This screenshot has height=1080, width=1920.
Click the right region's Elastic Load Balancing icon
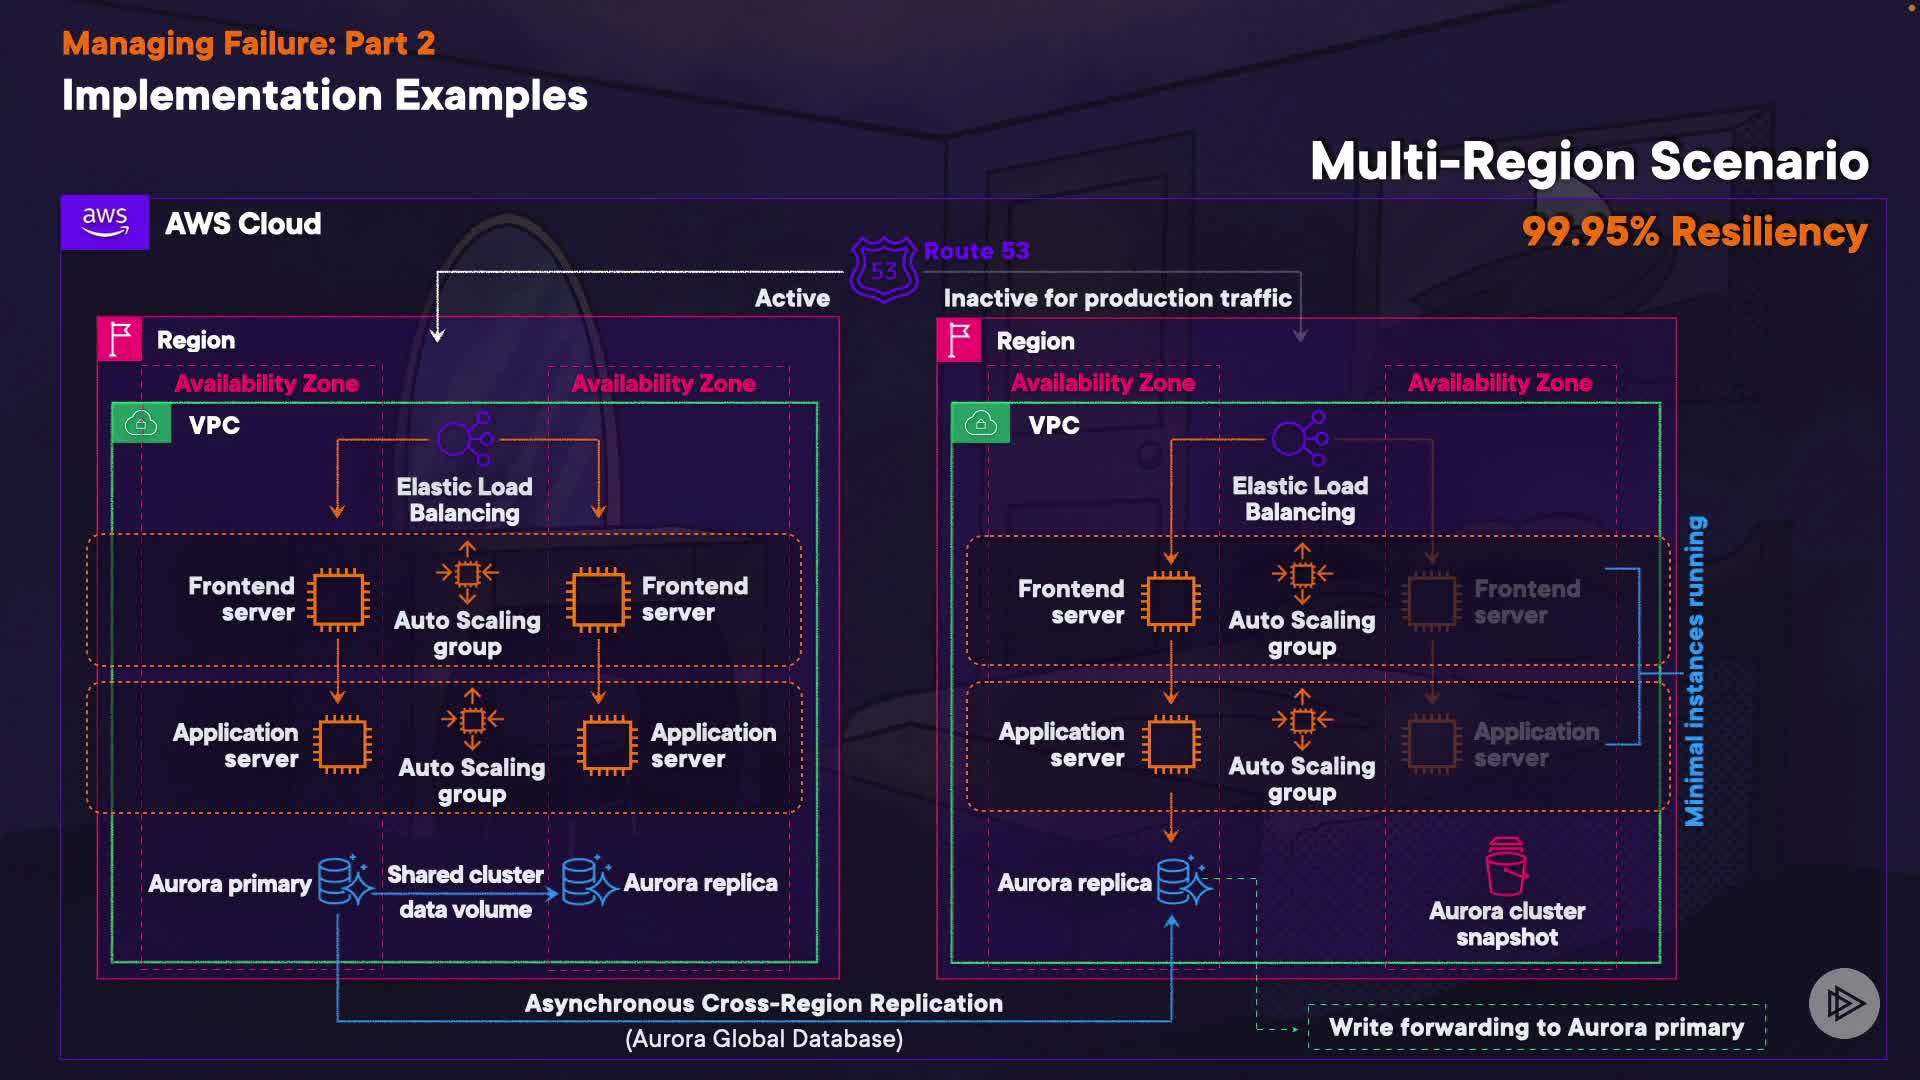(x=1300, y=438)
